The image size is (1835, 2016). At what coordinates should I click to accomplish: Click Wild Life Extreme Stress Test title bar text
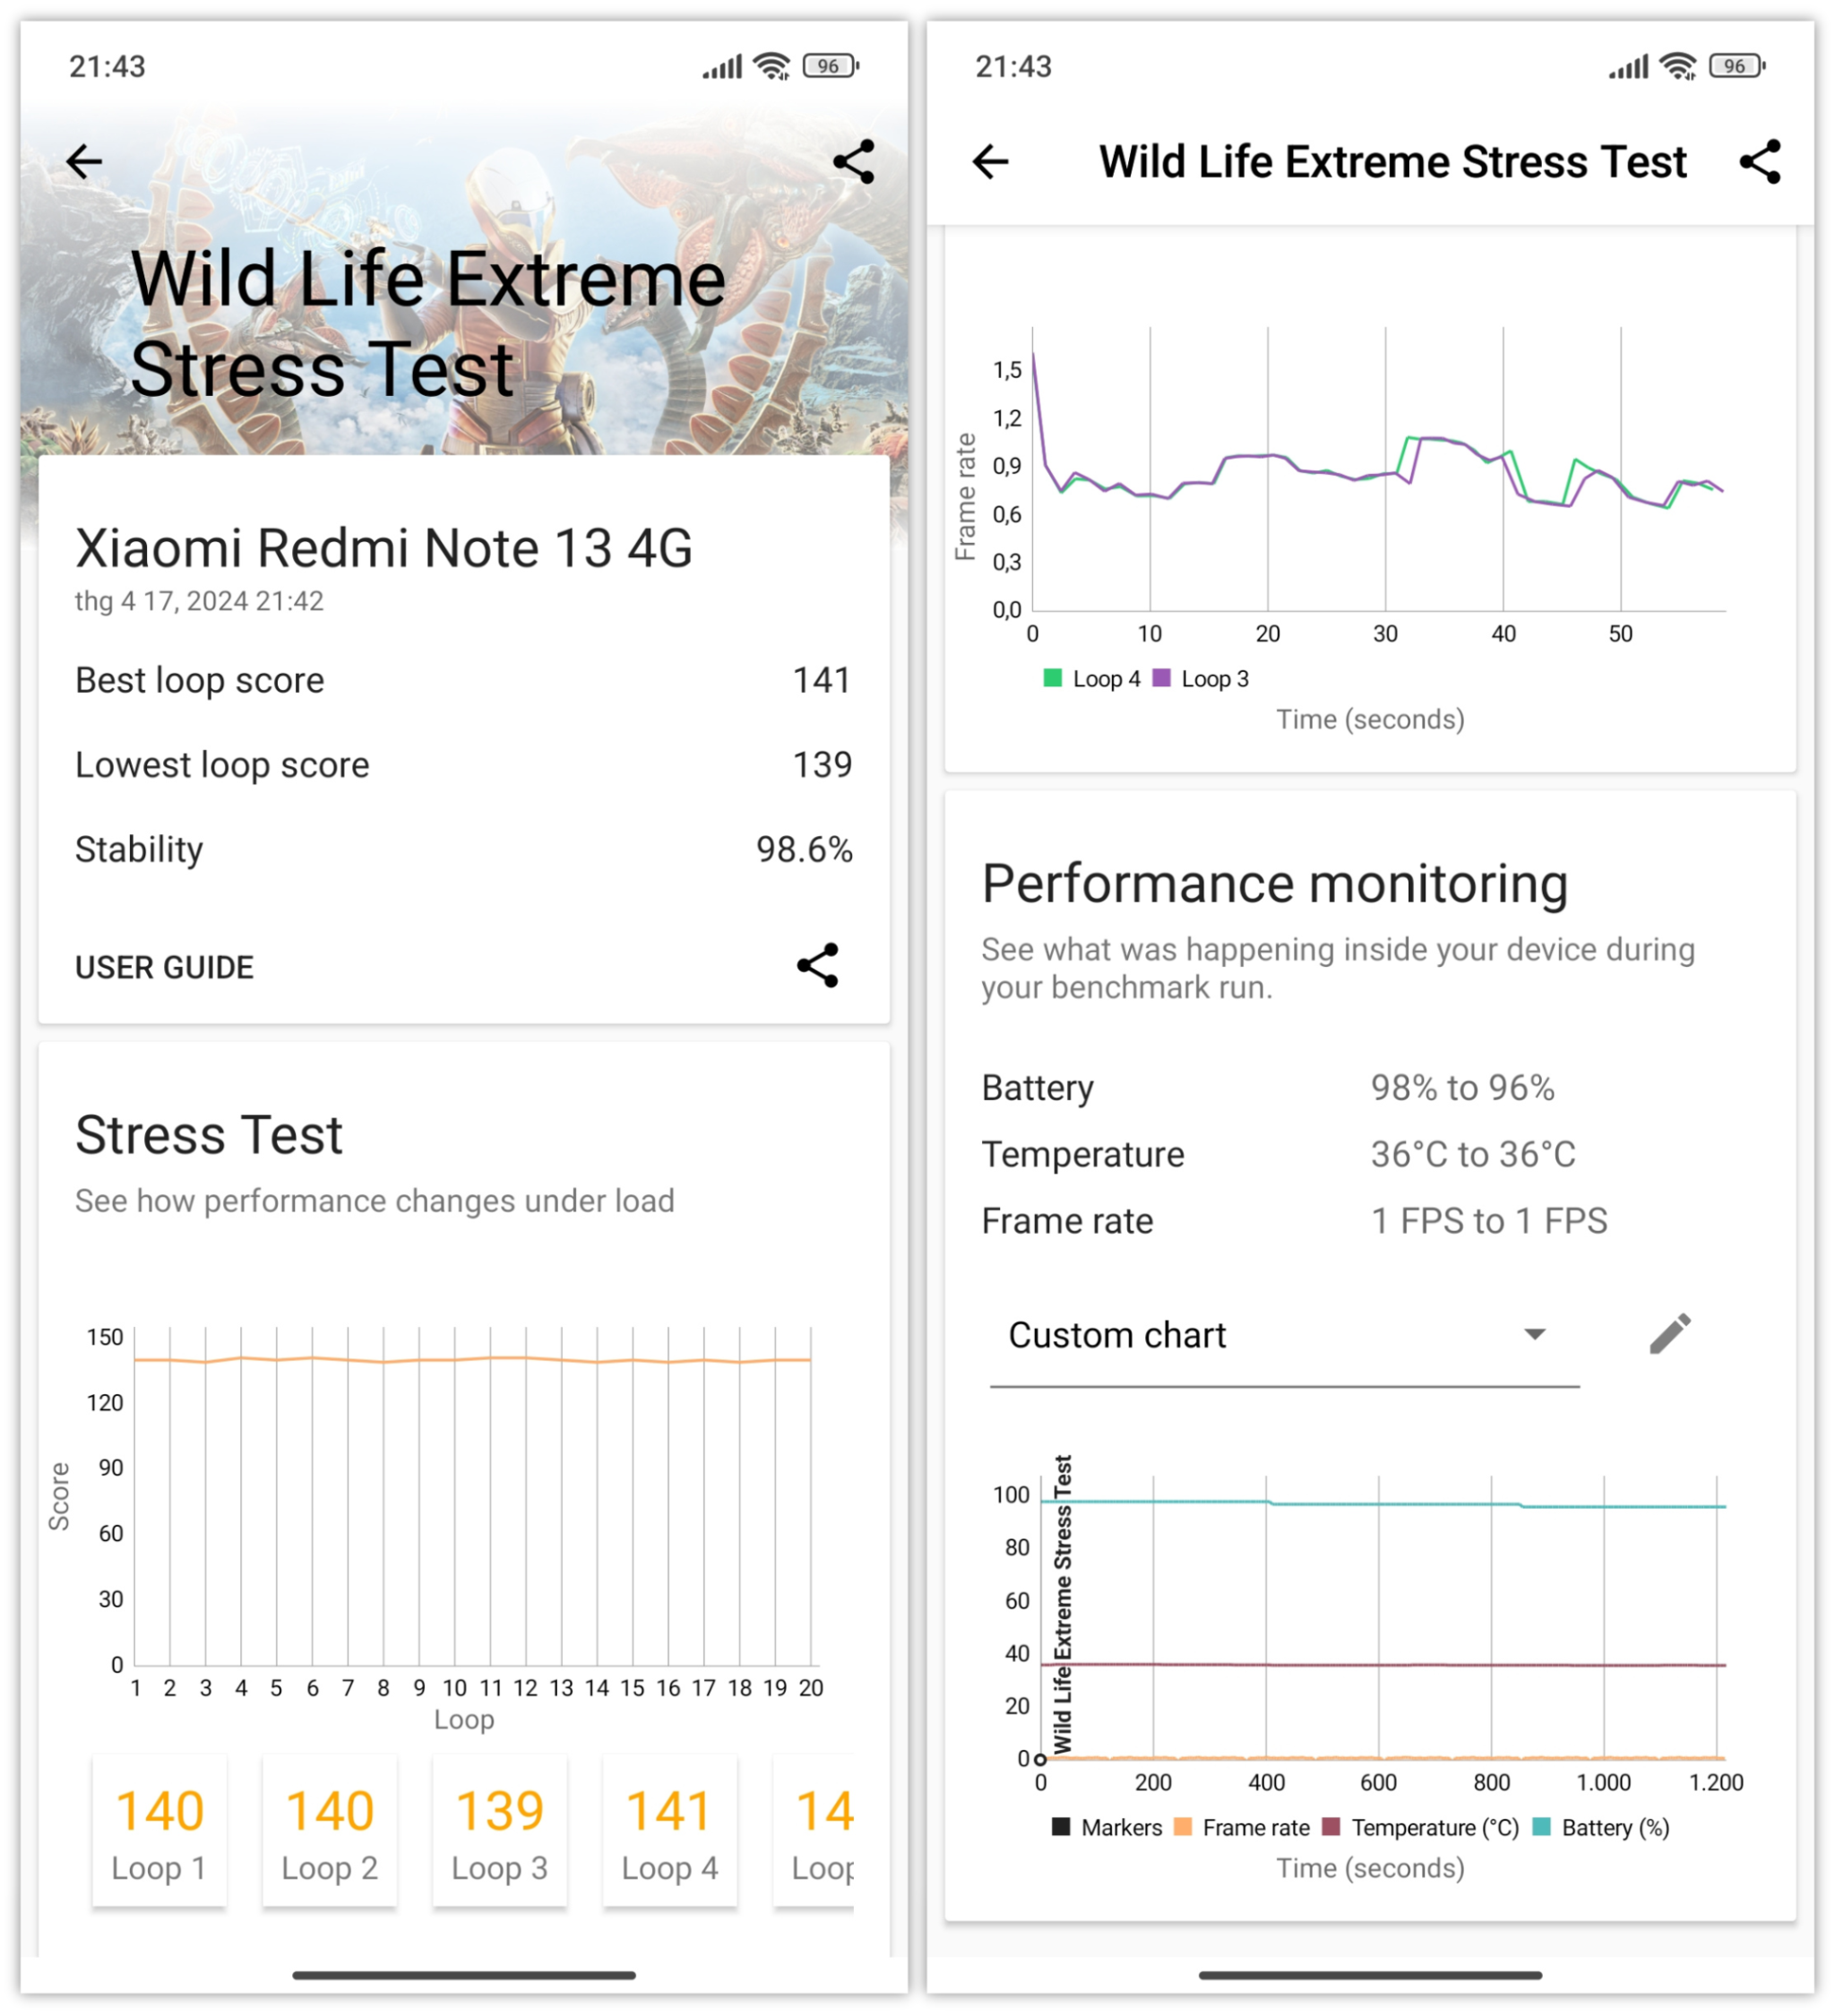[x=1393, y=162]
